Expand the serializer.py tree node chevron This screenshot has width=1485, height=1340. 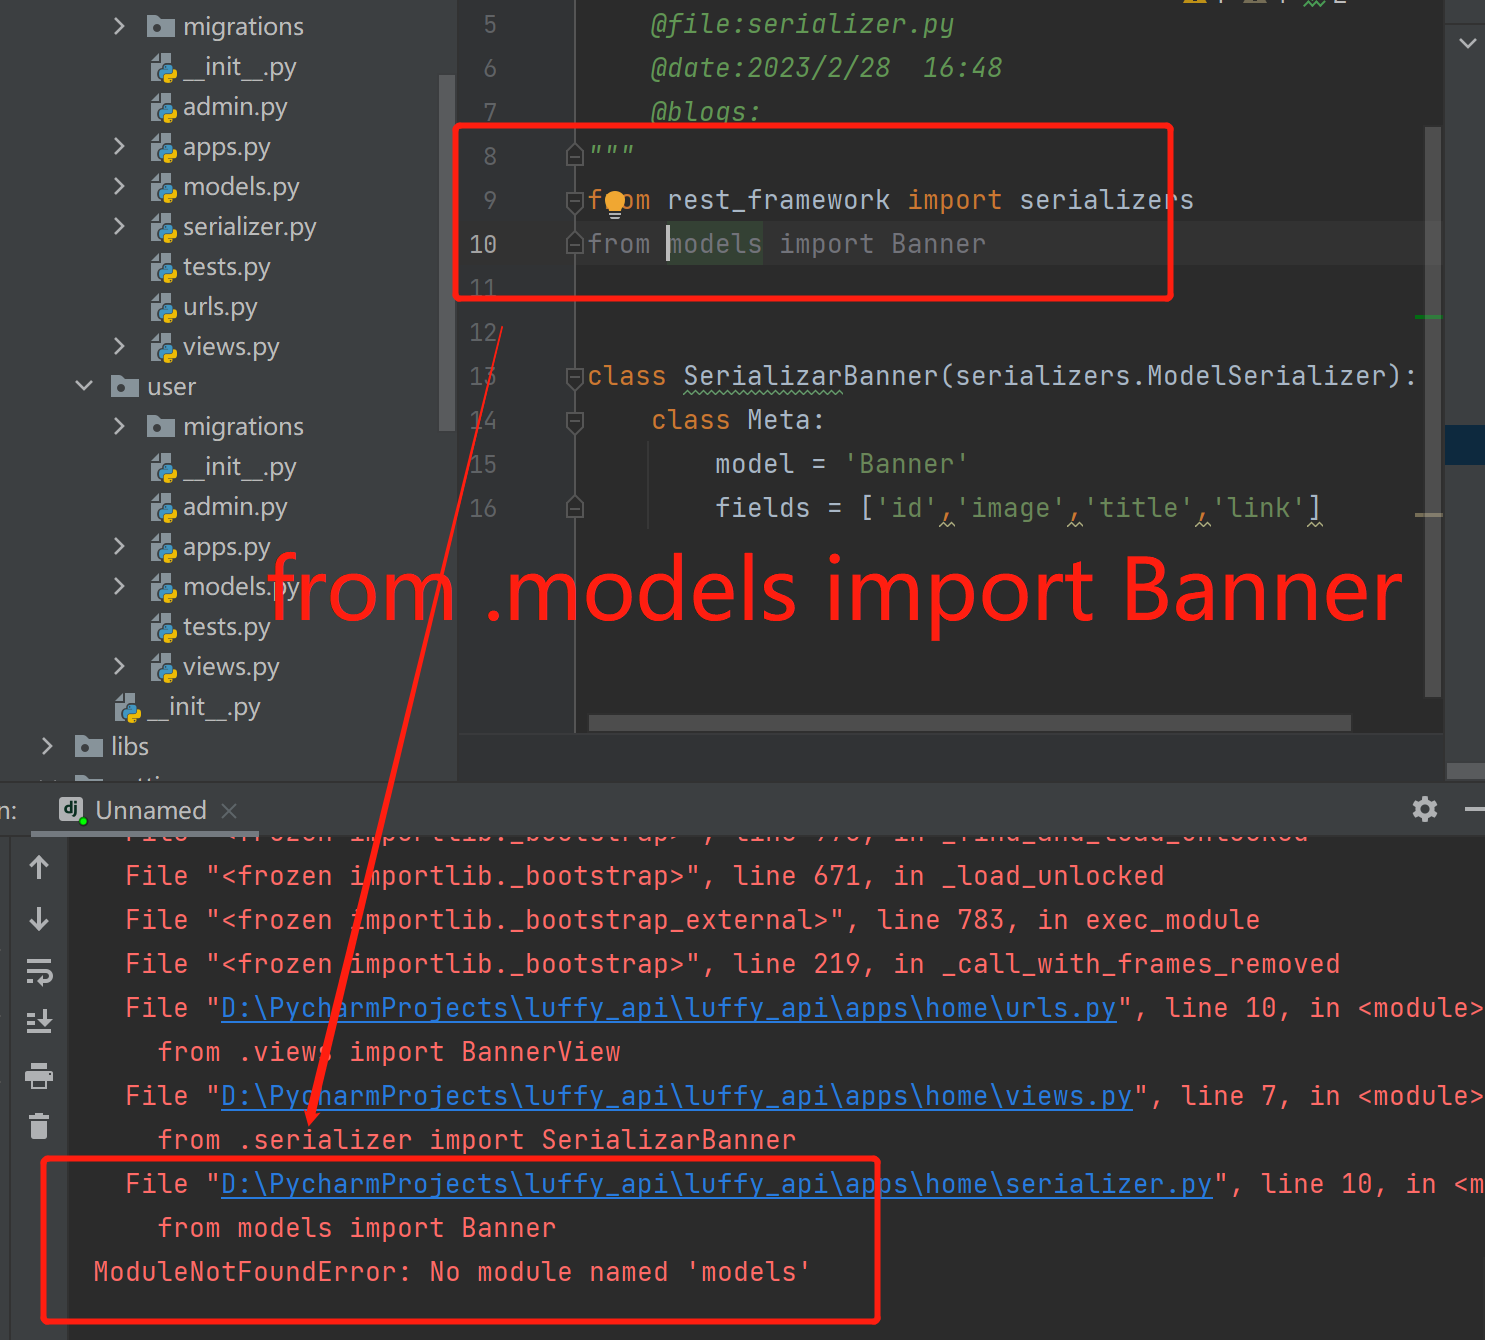119,227
